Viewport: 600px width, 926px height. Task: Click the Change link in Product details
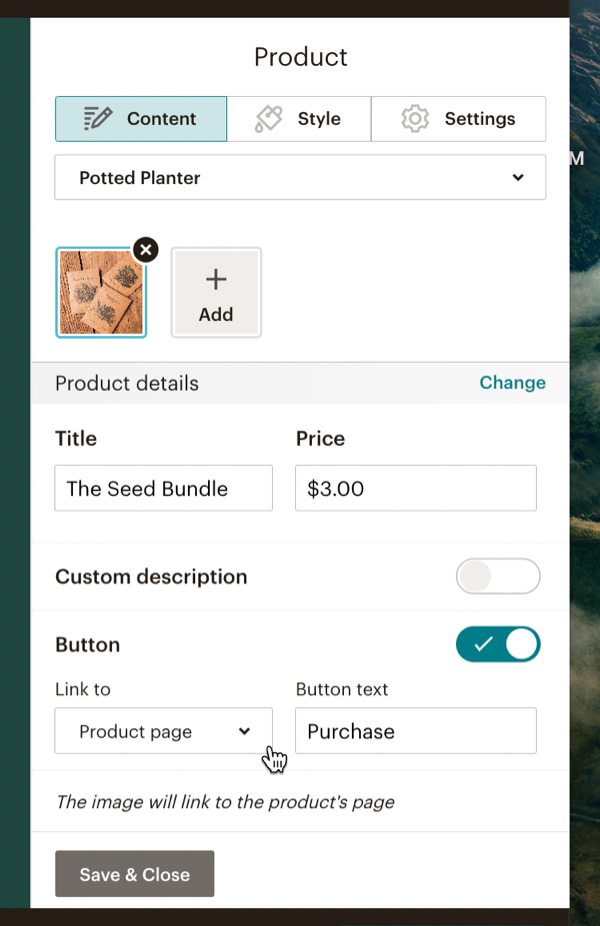(x=512, y=383)
